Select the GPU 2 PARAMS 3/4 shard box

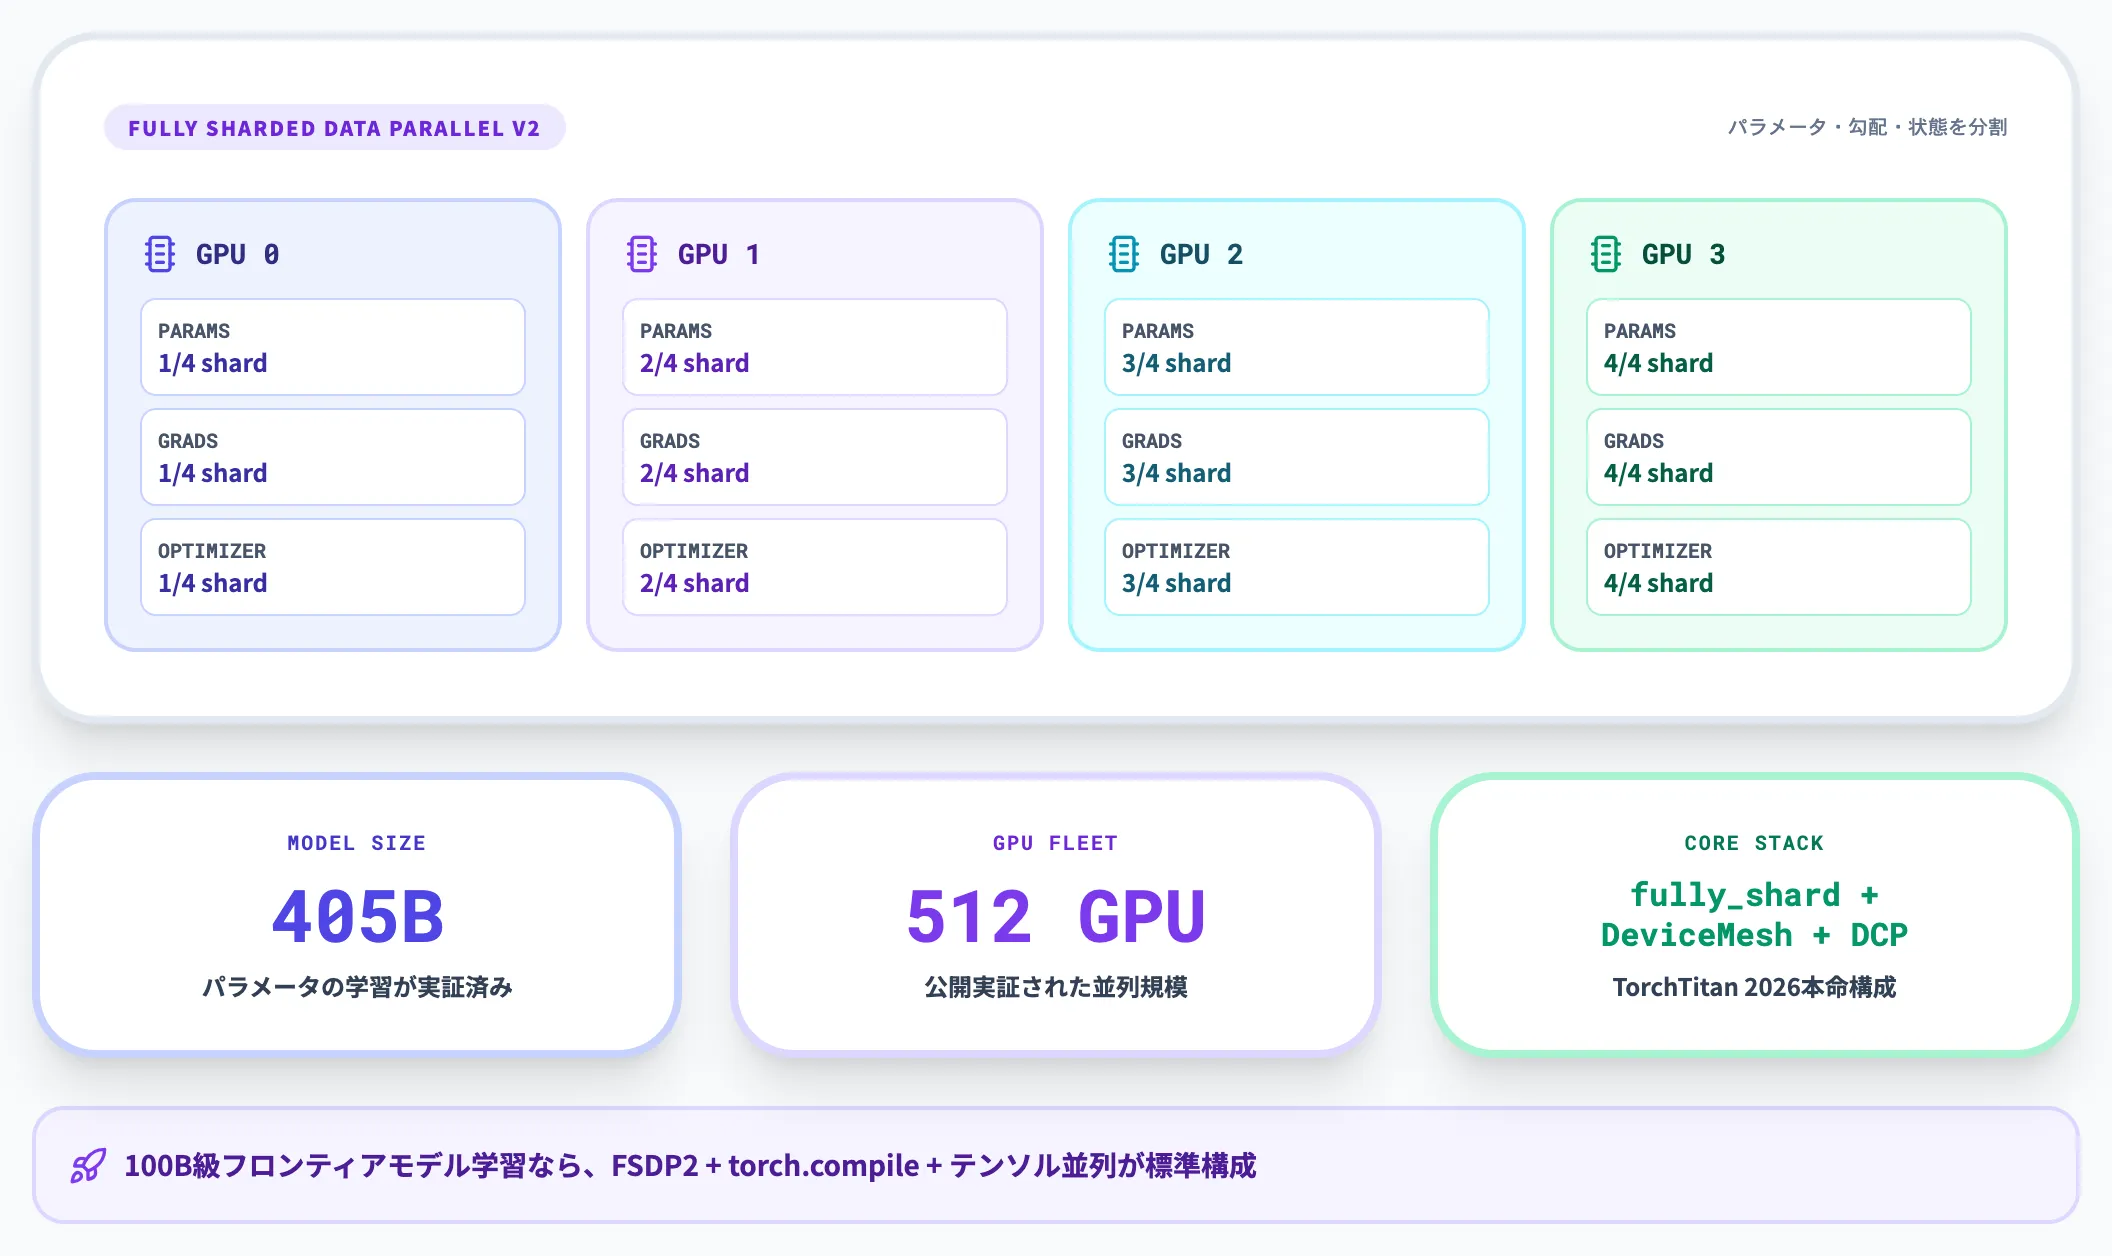(x=1297, y=347)
